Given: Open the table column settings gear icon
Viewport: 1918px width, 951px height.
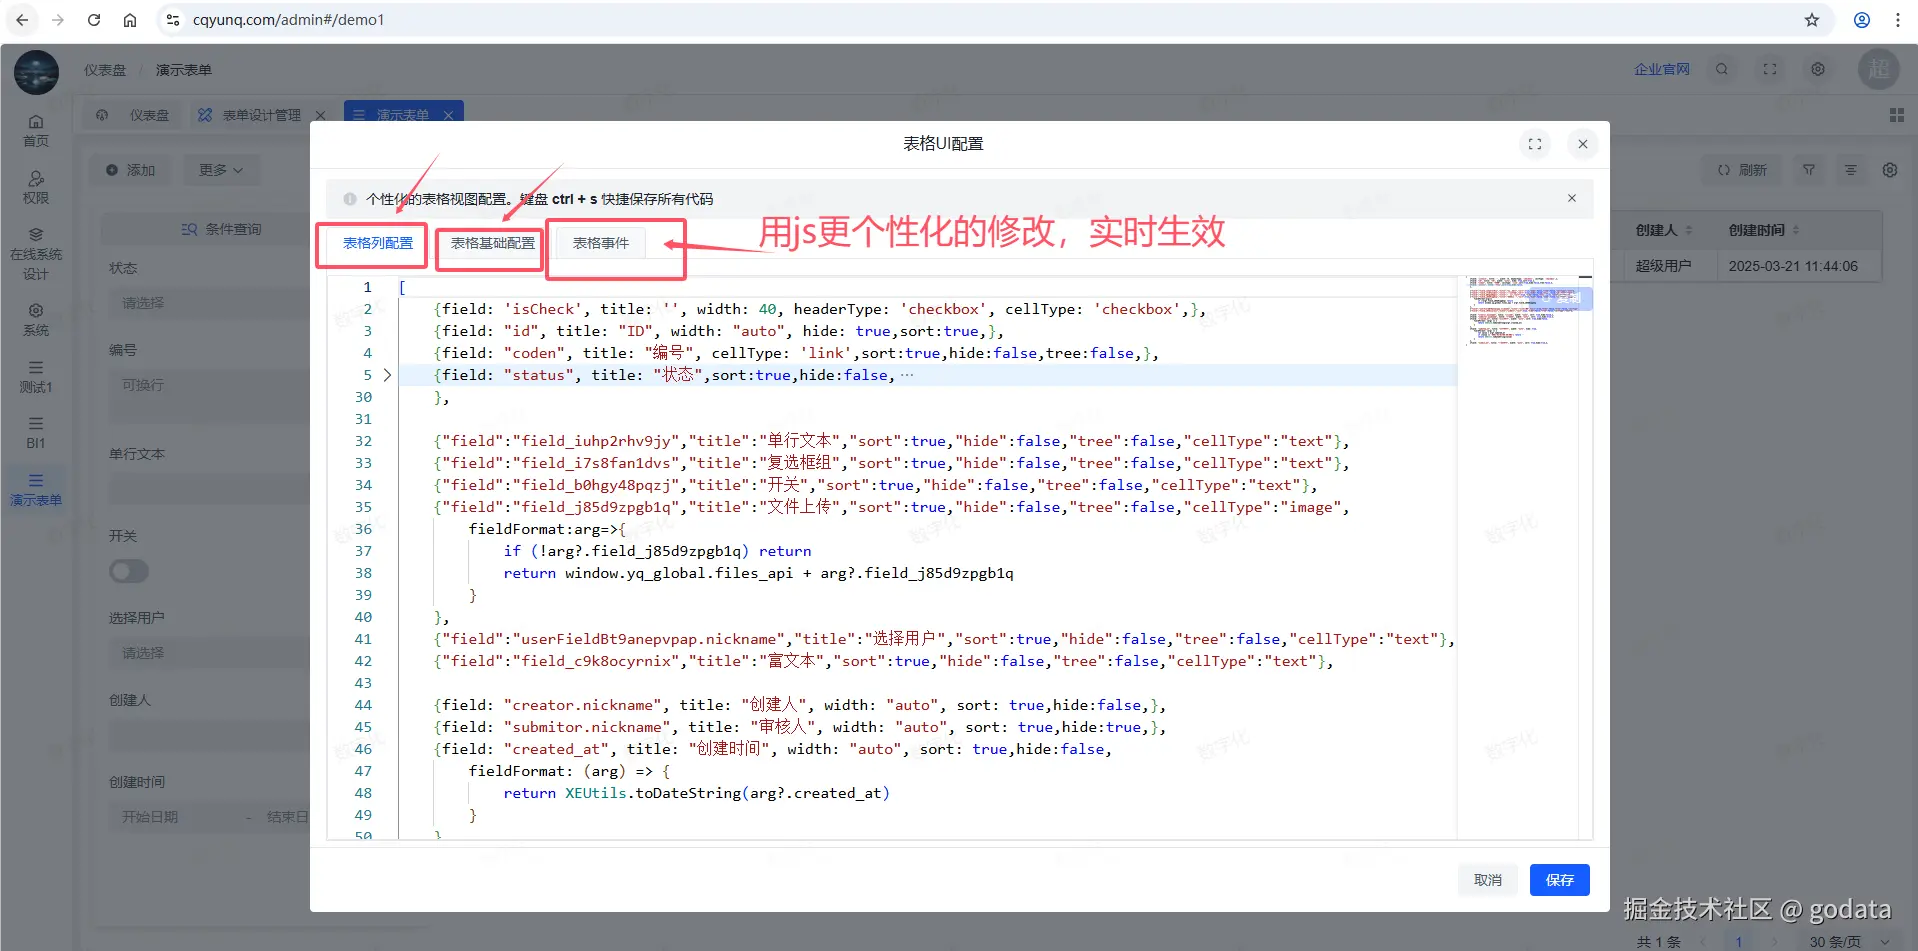Looking at the screenshot, I should (1889, 170).
